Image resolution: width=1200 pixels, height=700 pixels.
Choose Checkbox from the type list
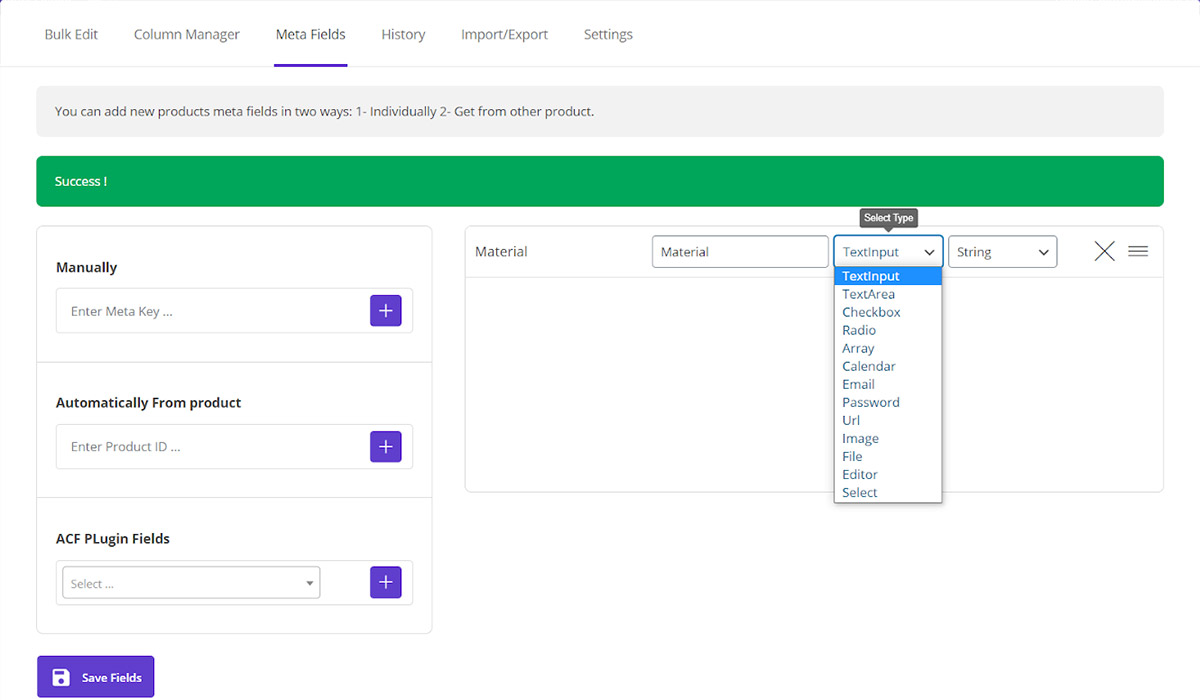click(x=871, y=312)
